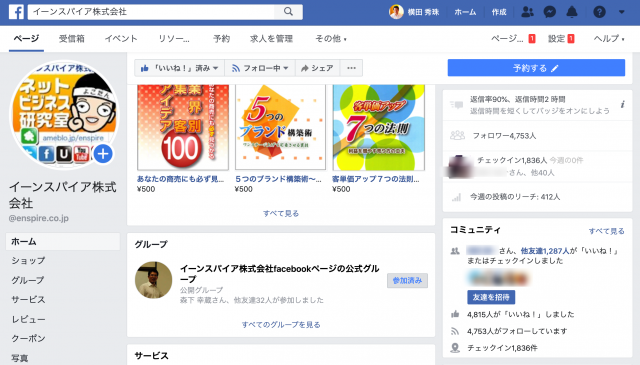The width and height of the screenshot is (640, 365).
Task: Select ホーム in the left sidebar
Action: (x=63, y=241)
